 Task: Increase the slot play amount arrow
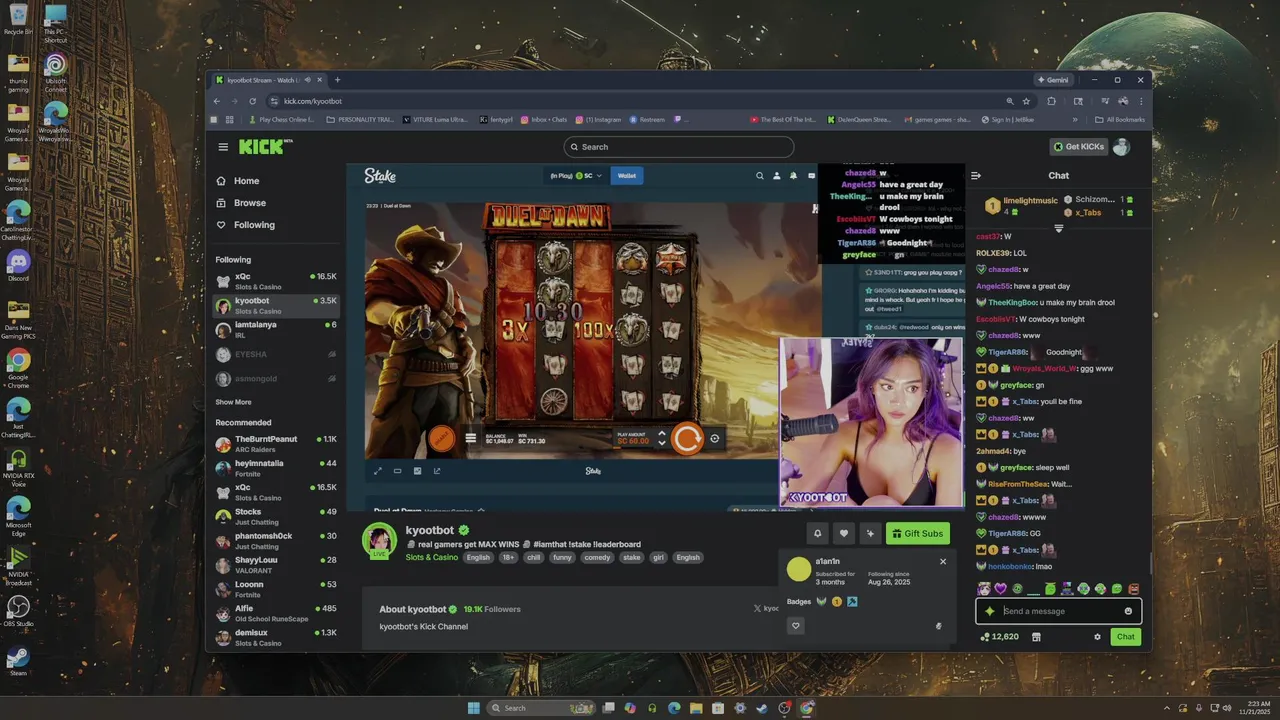(x=661, y=434)
